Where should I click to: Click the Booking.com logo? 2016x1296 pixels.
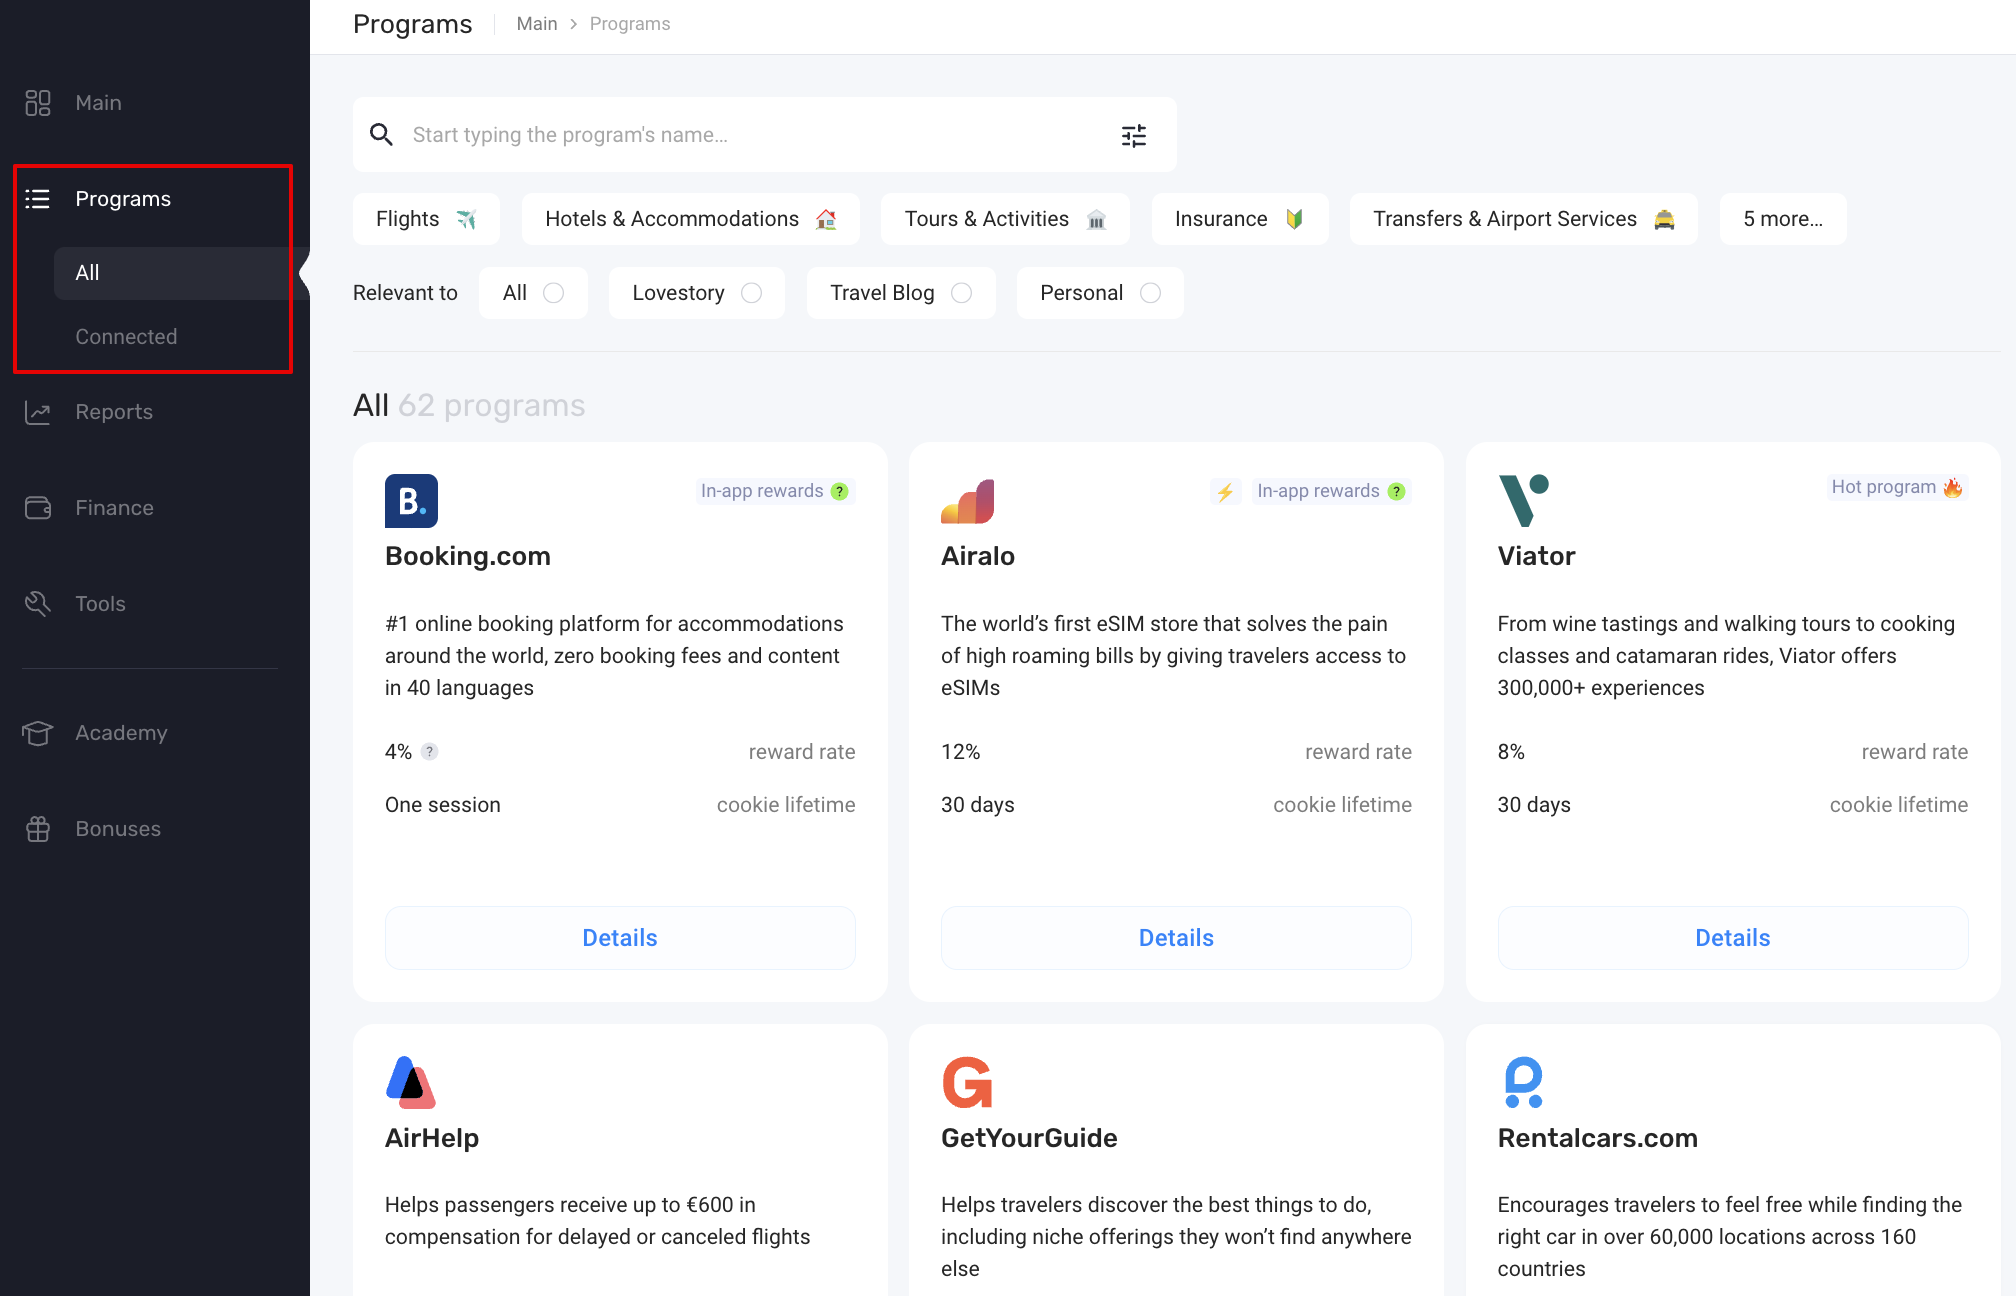pyautogui.click(x=411, y=500)
